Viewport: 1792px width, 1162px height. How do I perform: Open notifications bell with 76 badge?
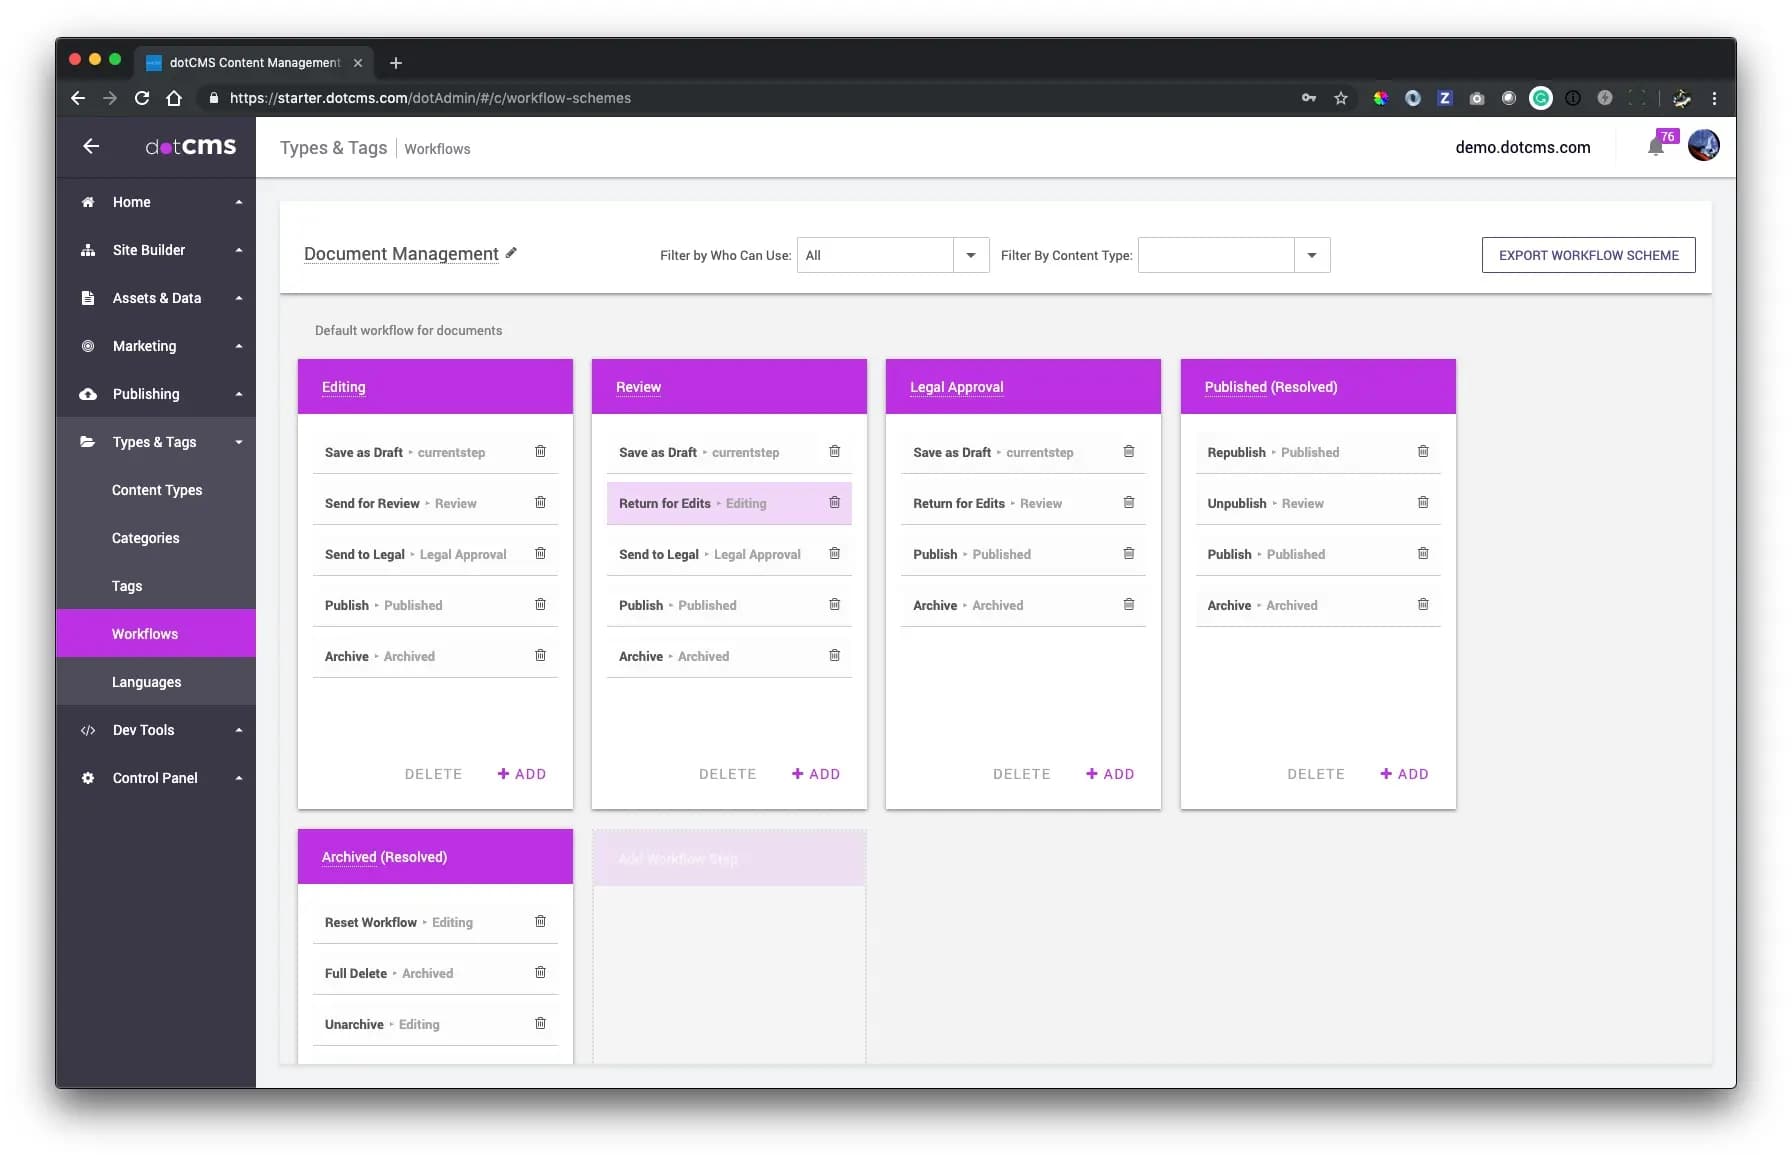coord(1656,147)
